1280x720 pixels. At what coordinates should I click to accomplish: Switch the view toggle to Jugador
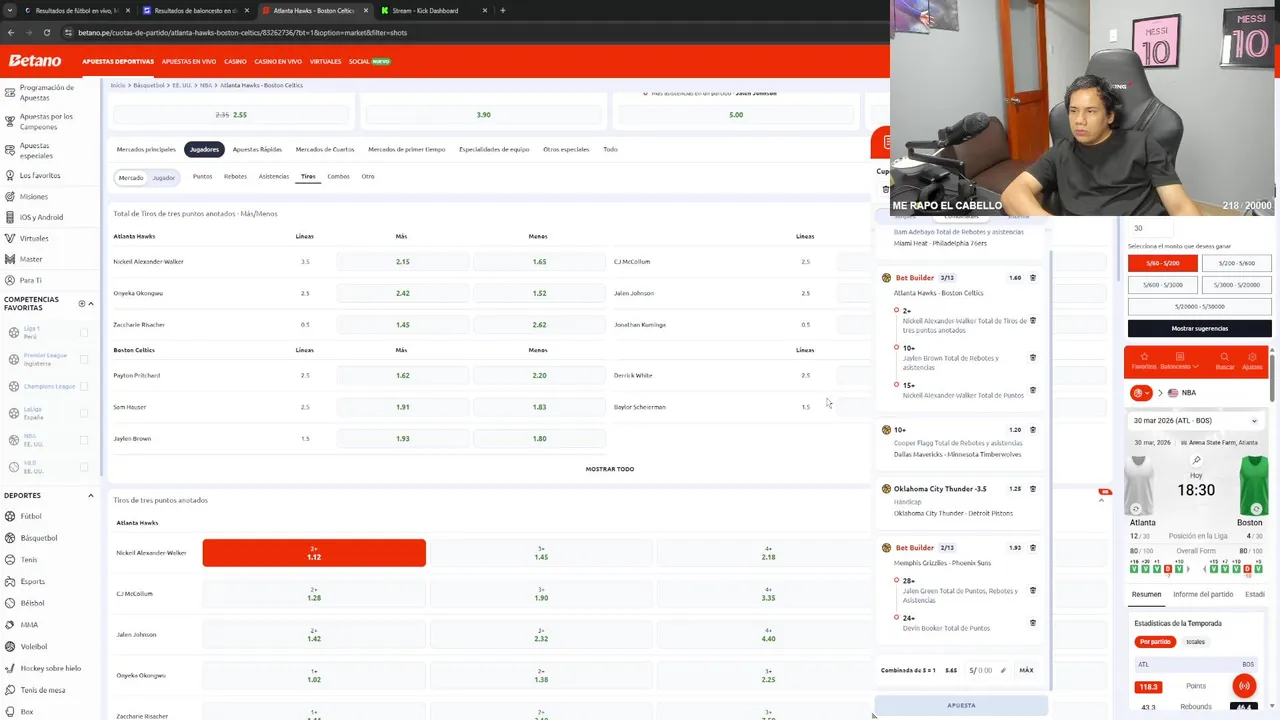coord(164,177)
